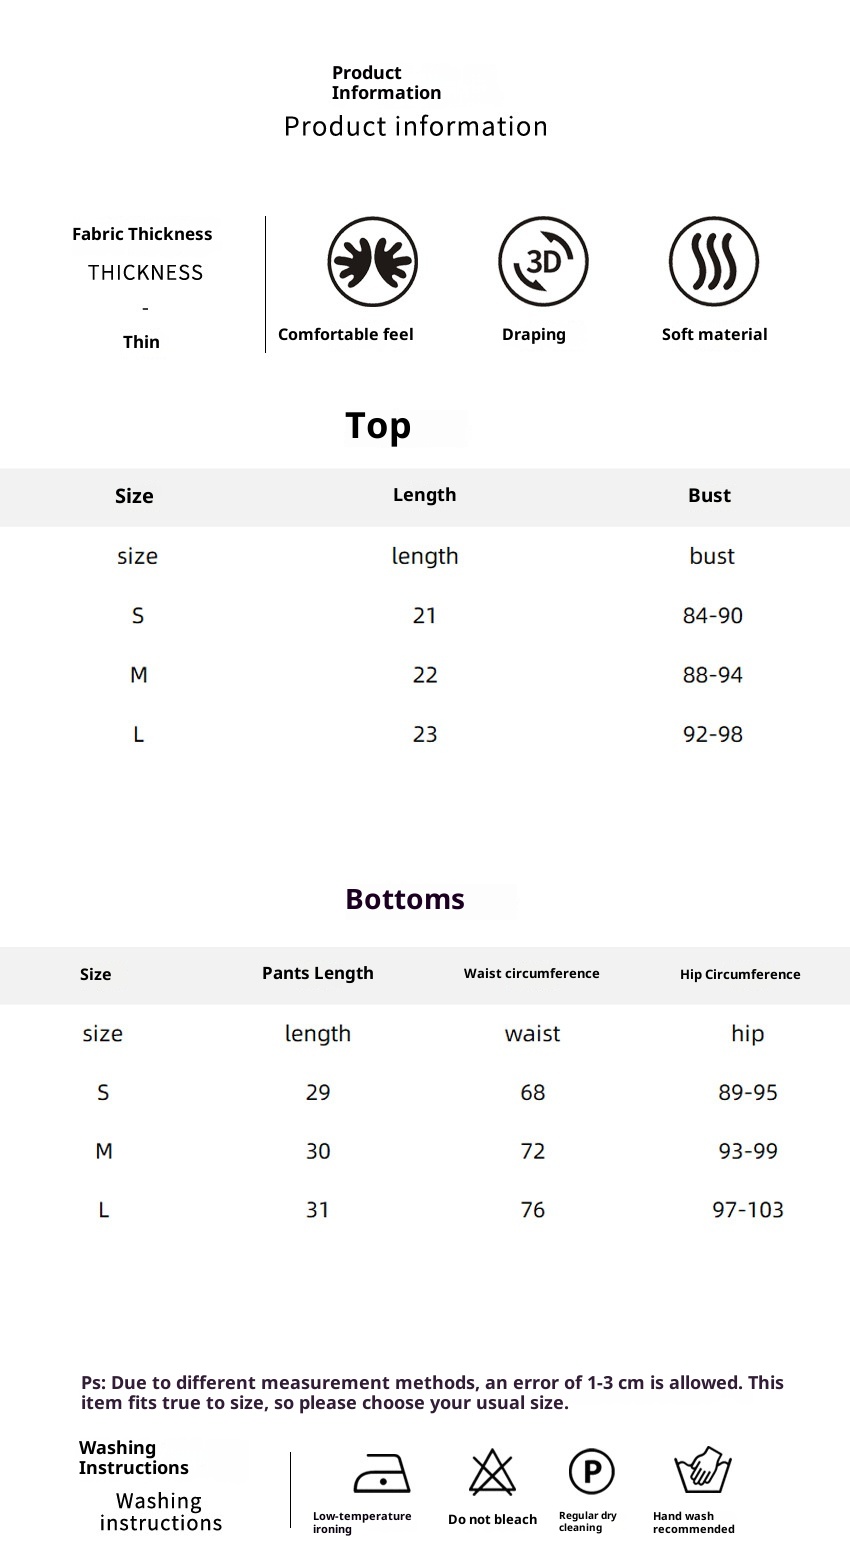
Task: Click the Do not bleach triangle icon
Action: point(492,1472)
